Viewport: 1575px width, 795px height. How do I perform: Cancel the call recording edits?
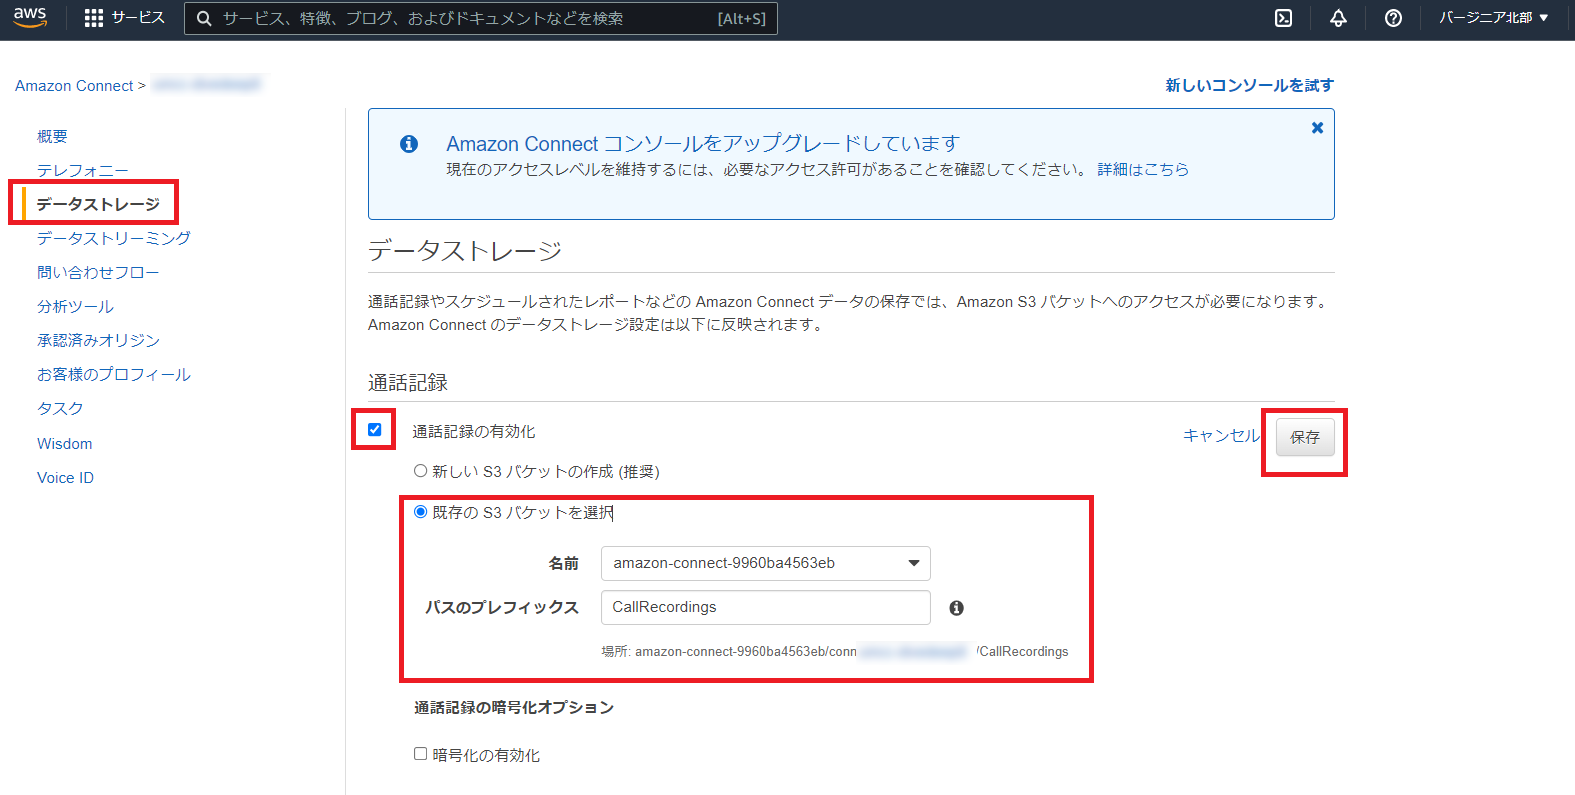[1221, 435]
